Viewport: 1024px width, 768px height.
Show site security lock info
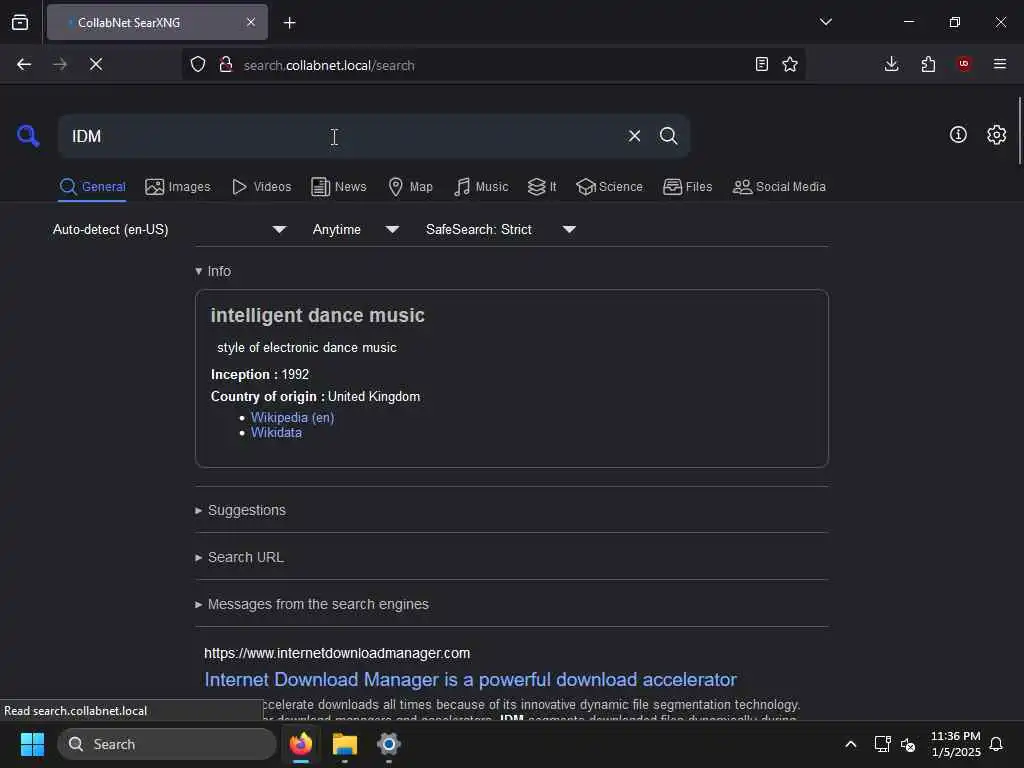226,64
